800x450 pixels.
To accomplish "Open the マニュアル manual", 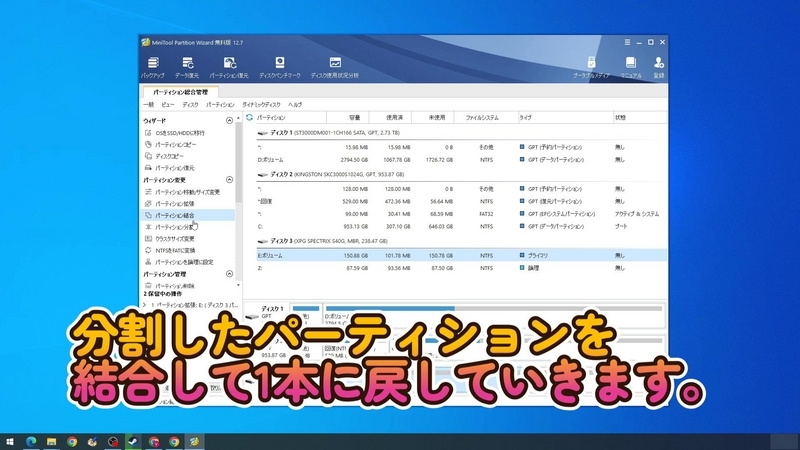I will pyautogui.click(x=631, y=67).
